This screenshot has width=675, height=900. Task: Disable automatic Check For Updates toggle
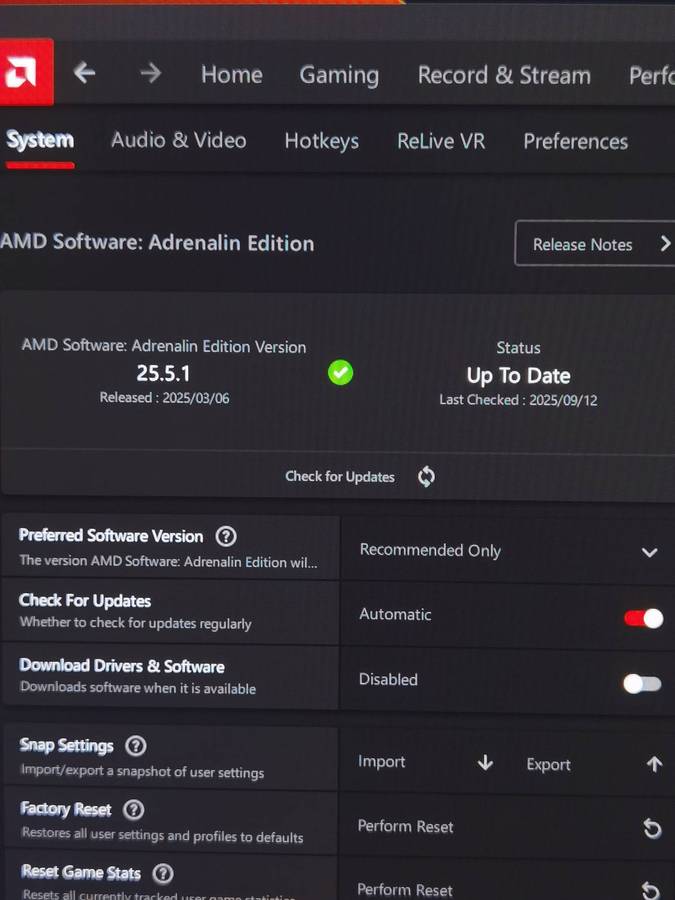coord(643,618)
